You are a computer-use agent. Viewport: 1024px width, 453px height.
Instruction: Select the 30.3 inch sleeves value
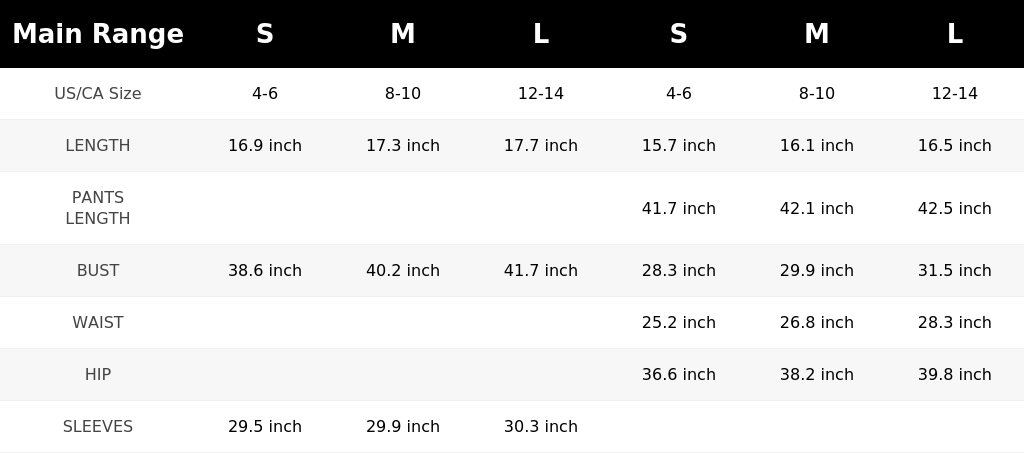[541, 427]
